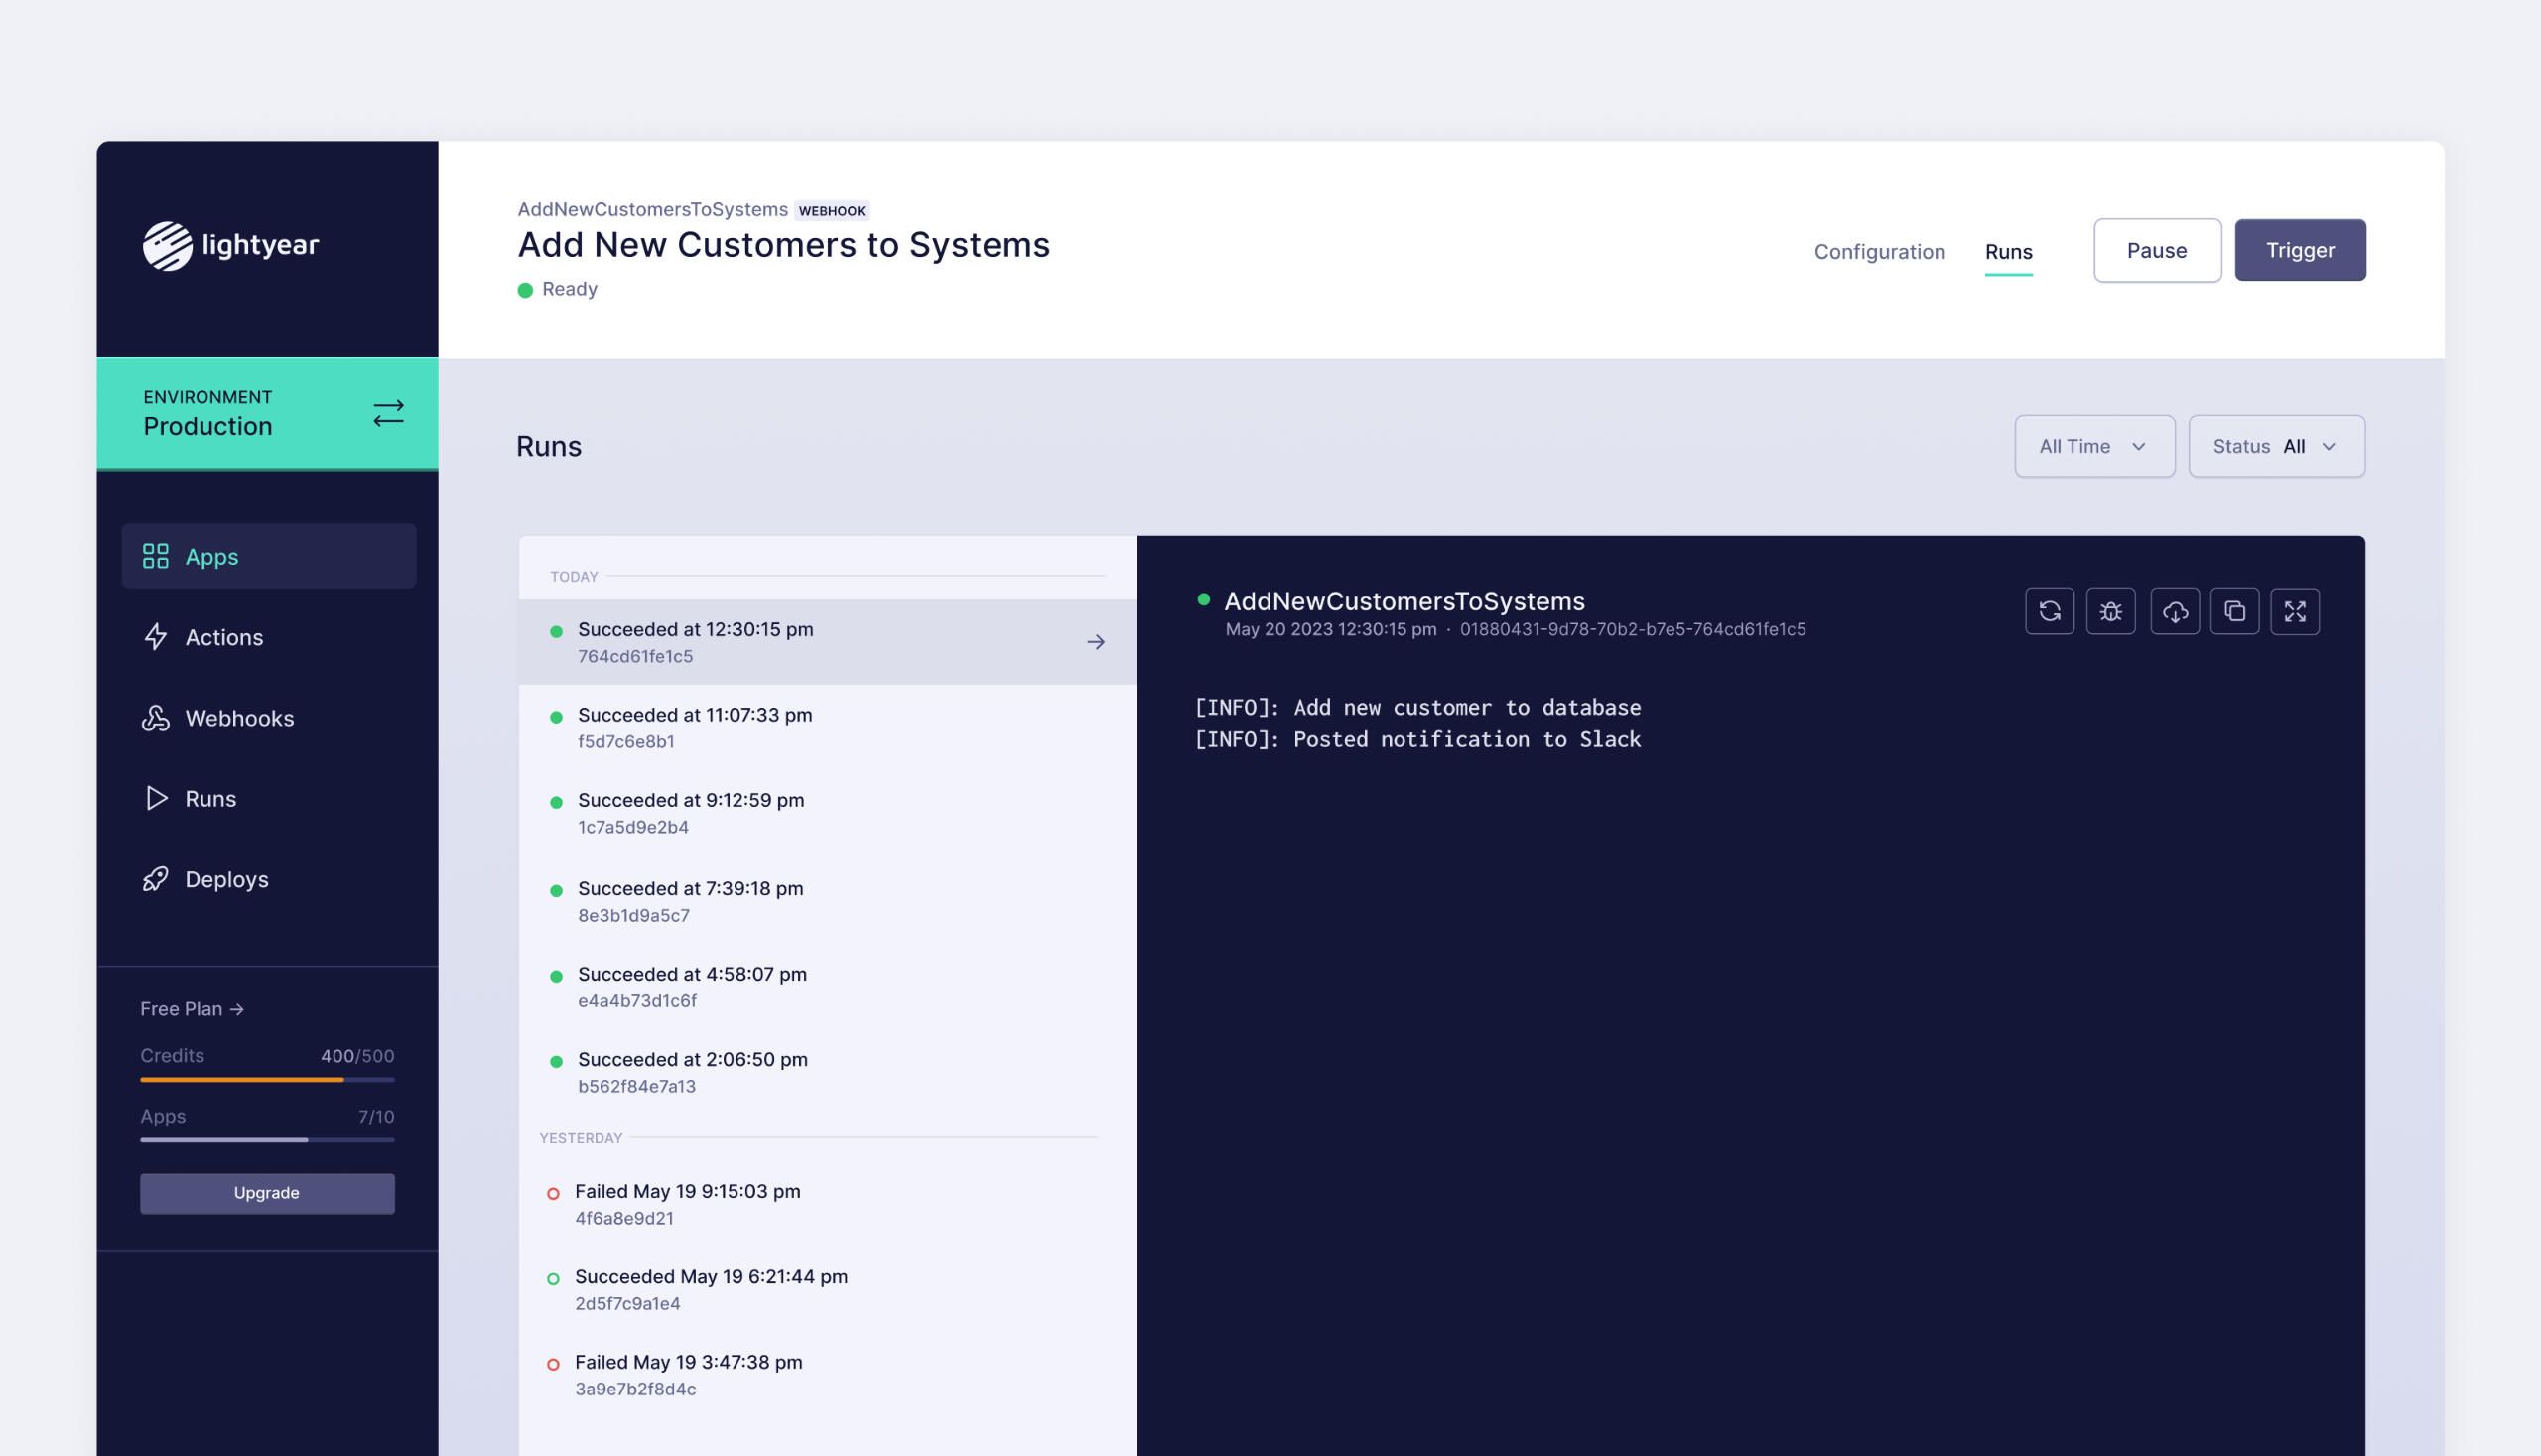
Task: Click the Upgrade button in sidebar
Action: tap(267, 1193)
